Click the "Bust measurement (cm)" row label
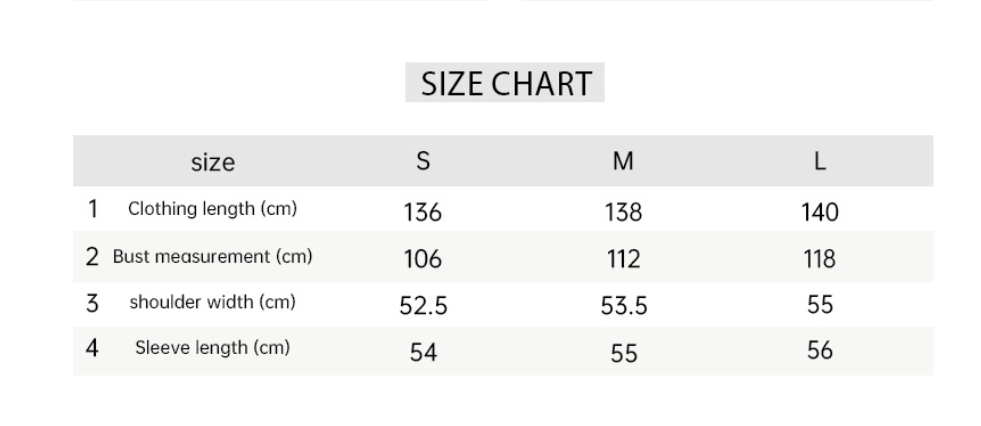 pos(212,257)
